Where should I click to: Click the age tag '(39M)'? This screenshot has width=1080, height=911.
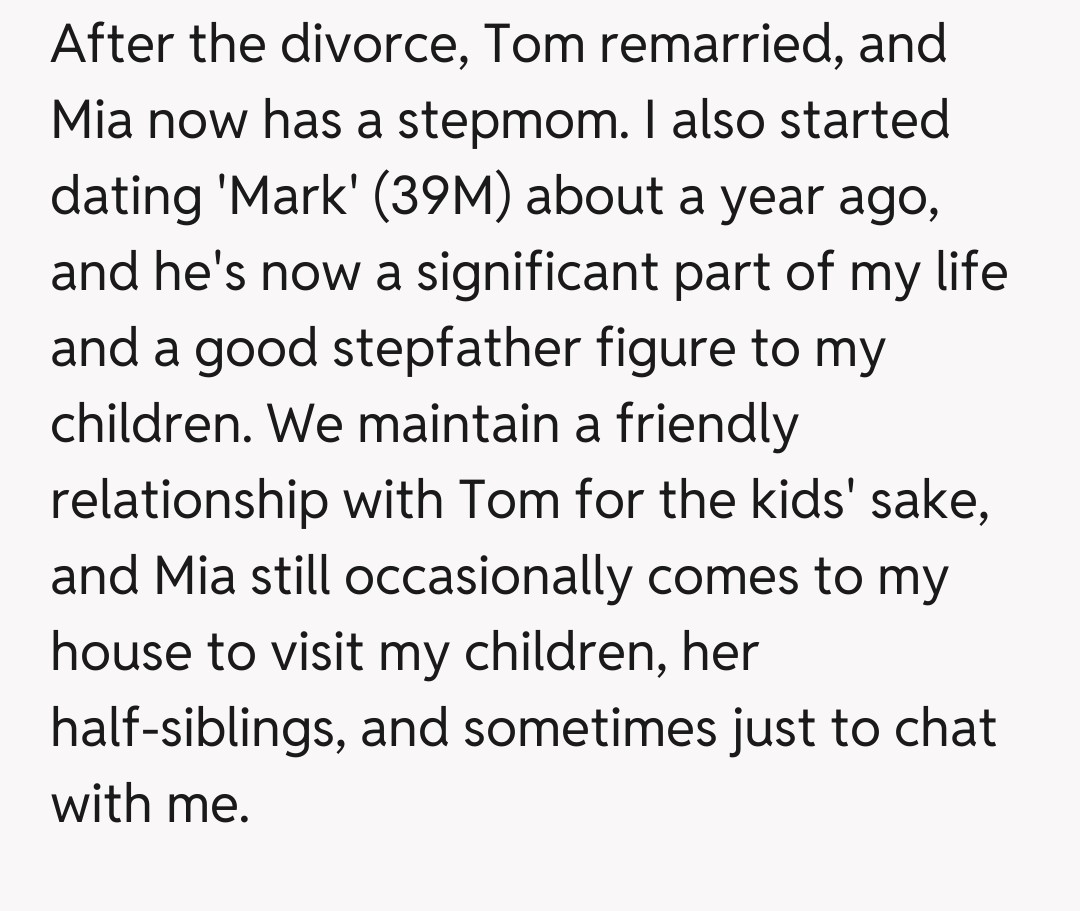(446, 197)
